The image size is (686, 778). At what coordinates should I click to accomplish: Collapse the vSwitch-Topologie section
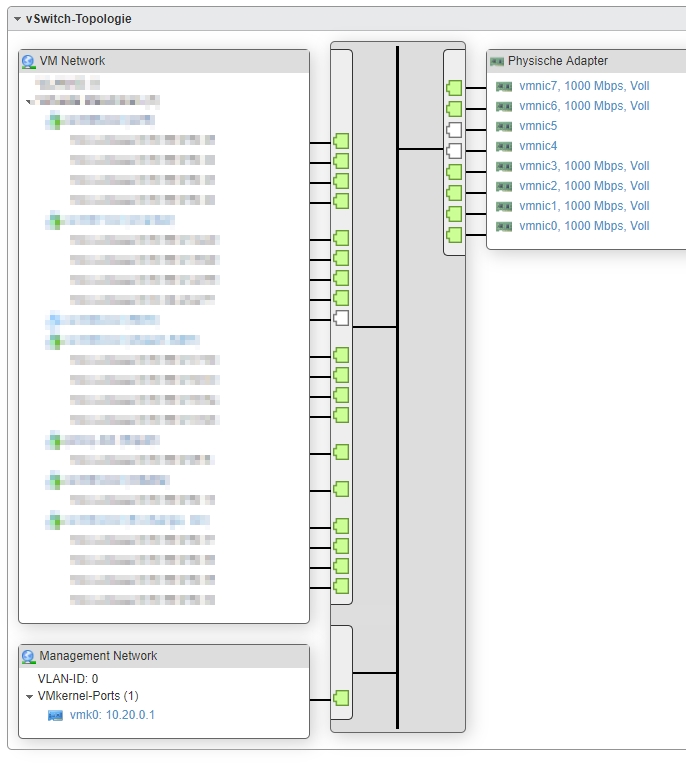[17, 19]
